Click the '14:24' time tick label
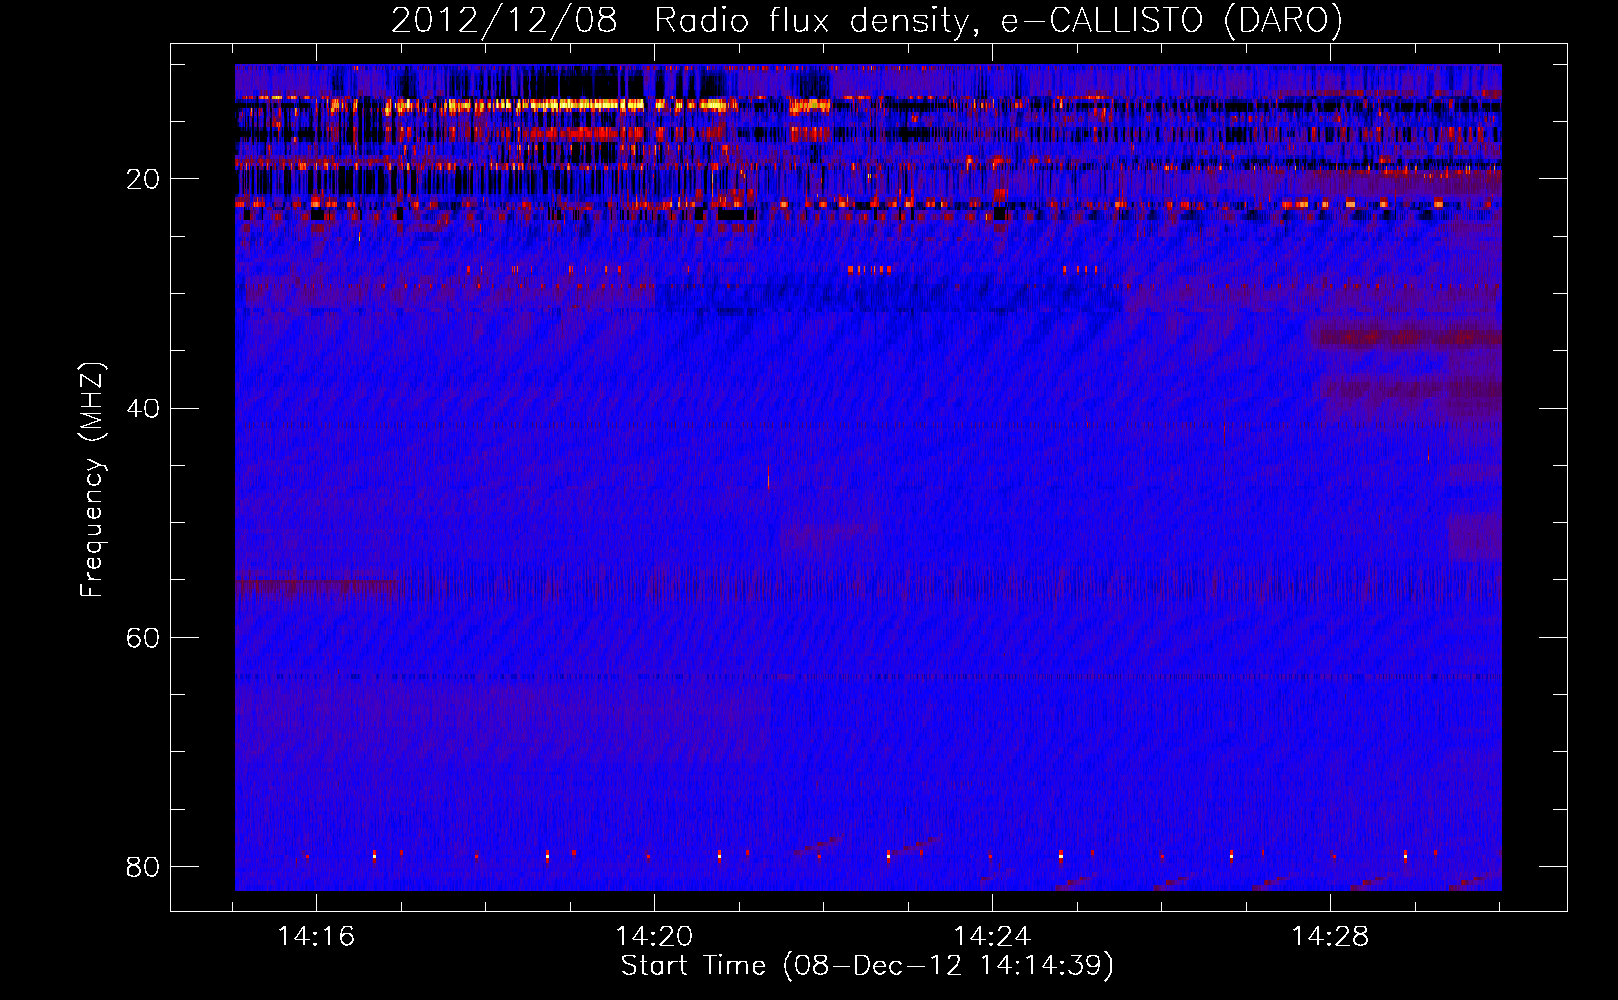The height and width of the screenshot is (1000, 1618). pos(992,937)
